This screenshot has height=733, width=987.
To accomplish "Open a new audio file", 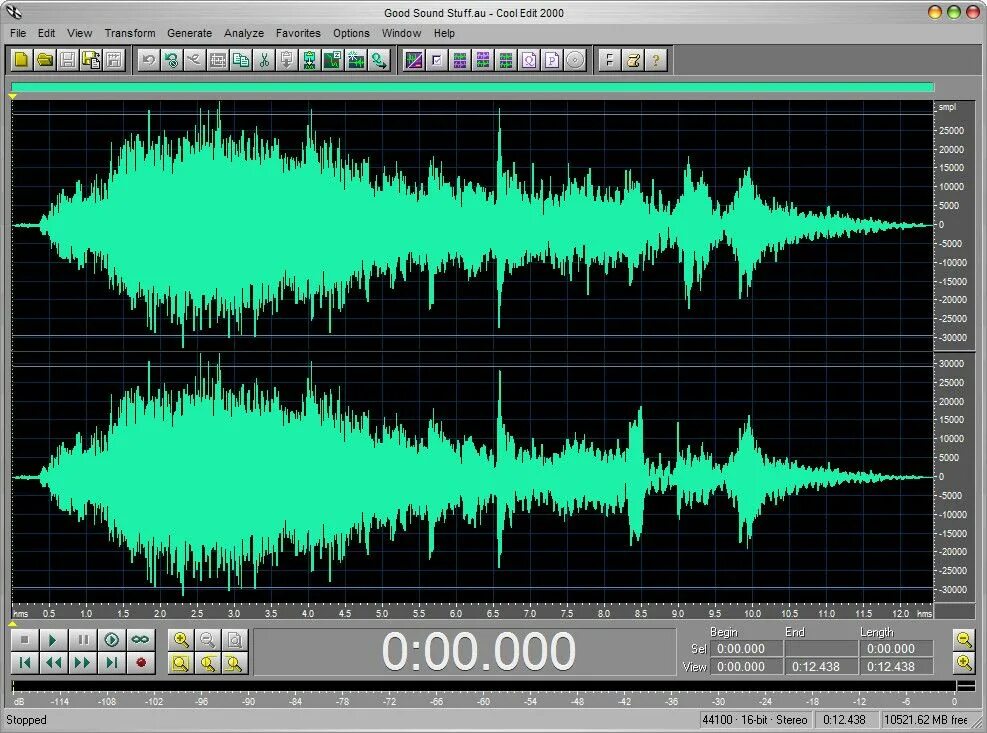I will click(x=20, y=60).
